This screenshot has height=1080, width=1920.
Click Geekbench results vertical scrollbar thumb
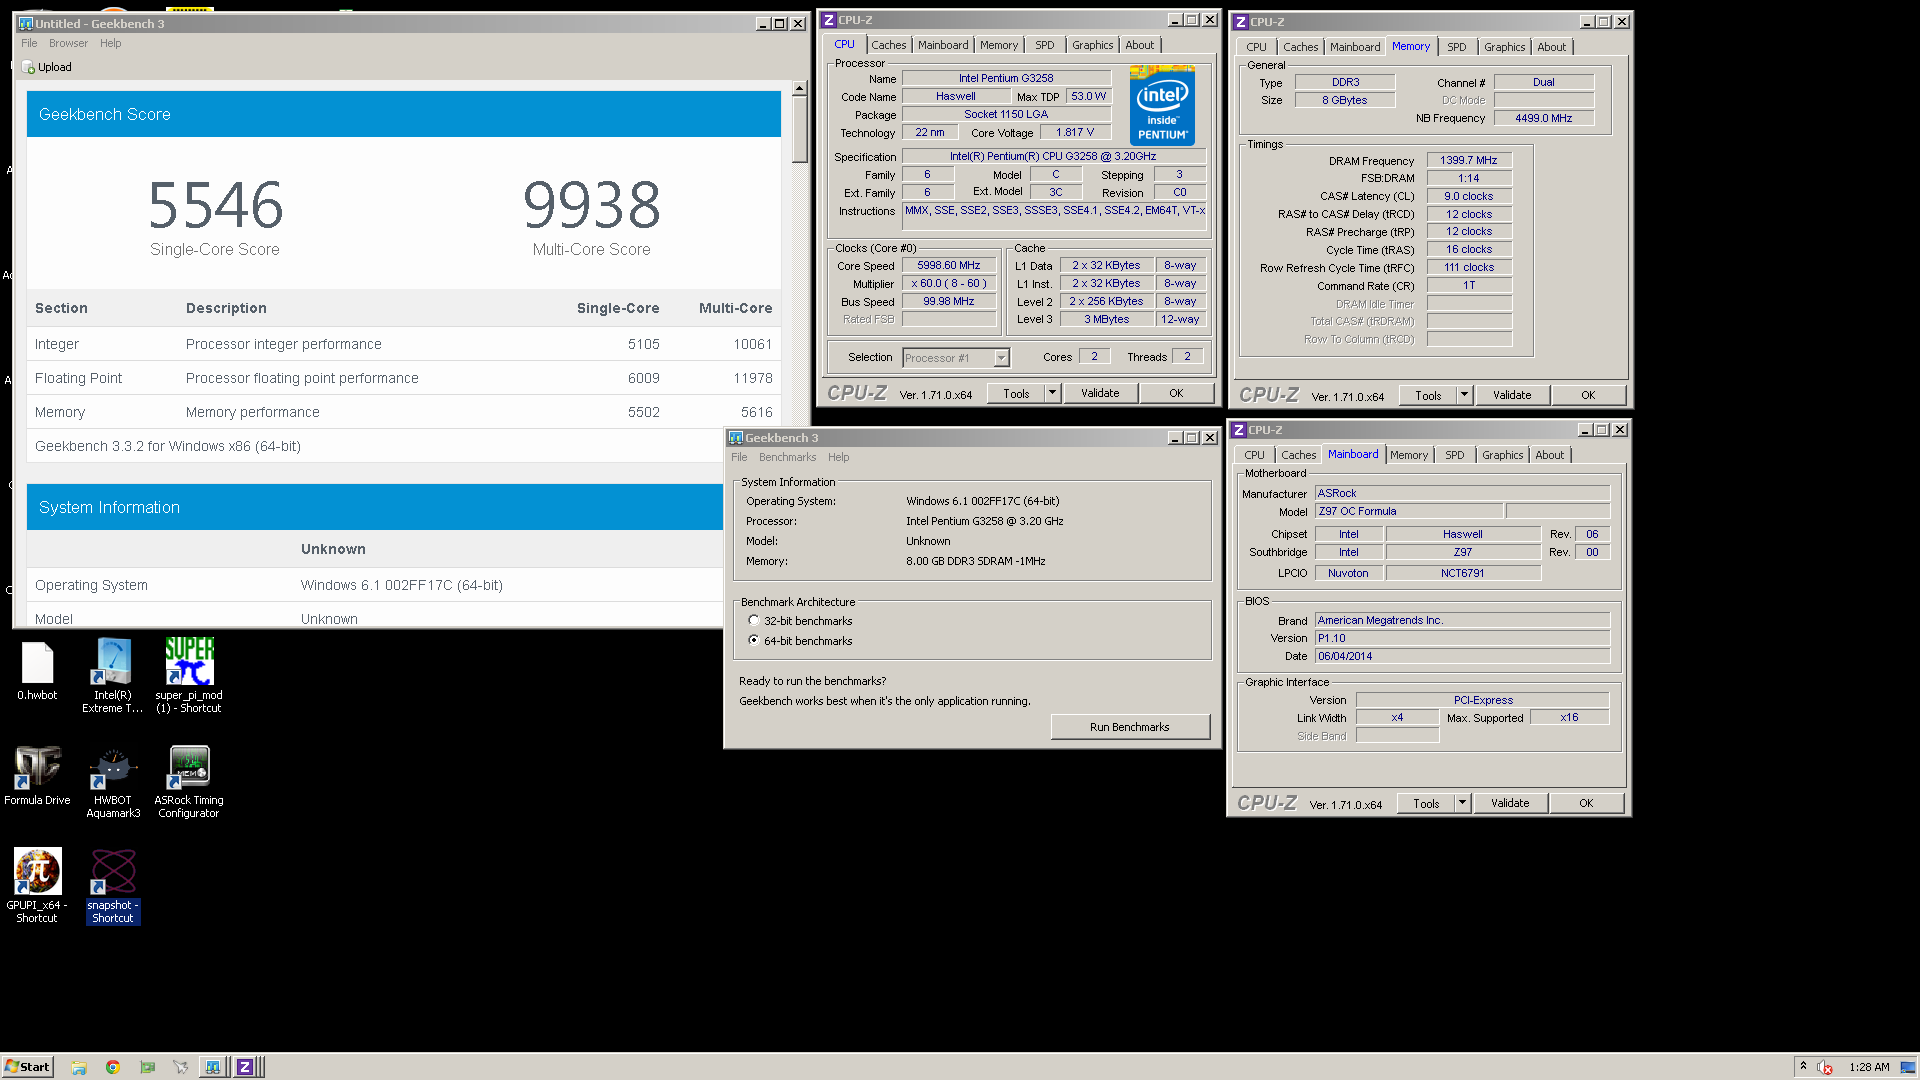[x=799, y=130]
